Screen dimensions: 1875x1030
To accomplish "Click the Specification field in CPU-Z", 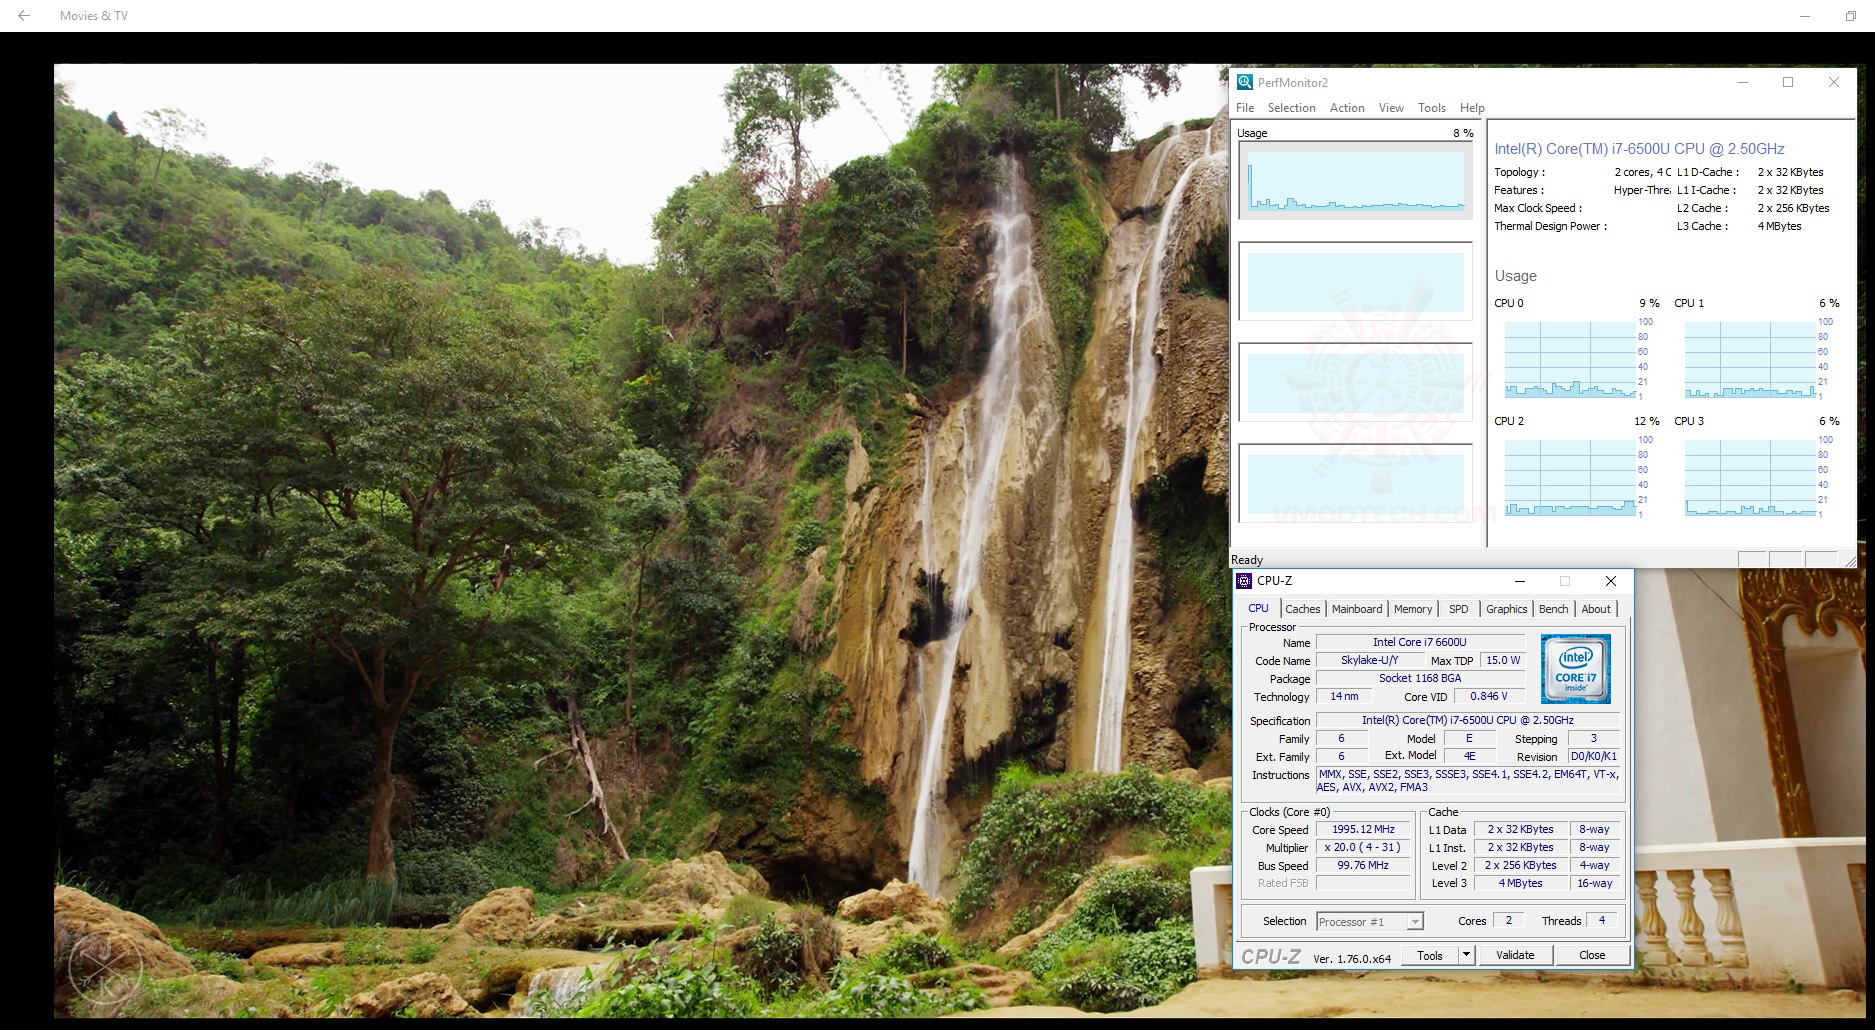I will (1468, 720).
